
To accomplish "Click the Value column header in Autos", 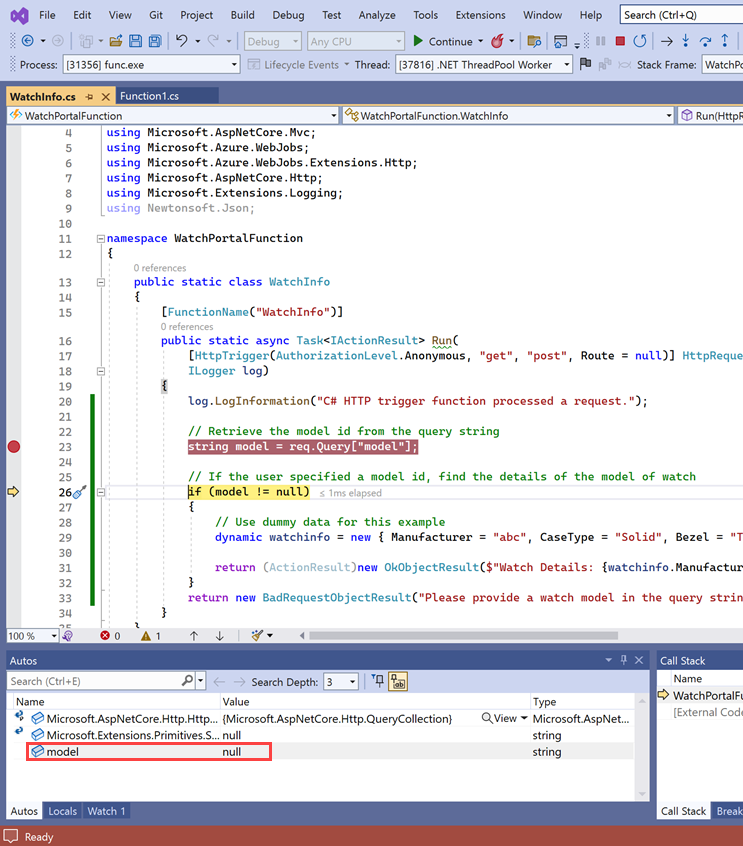I will point(376,701).
